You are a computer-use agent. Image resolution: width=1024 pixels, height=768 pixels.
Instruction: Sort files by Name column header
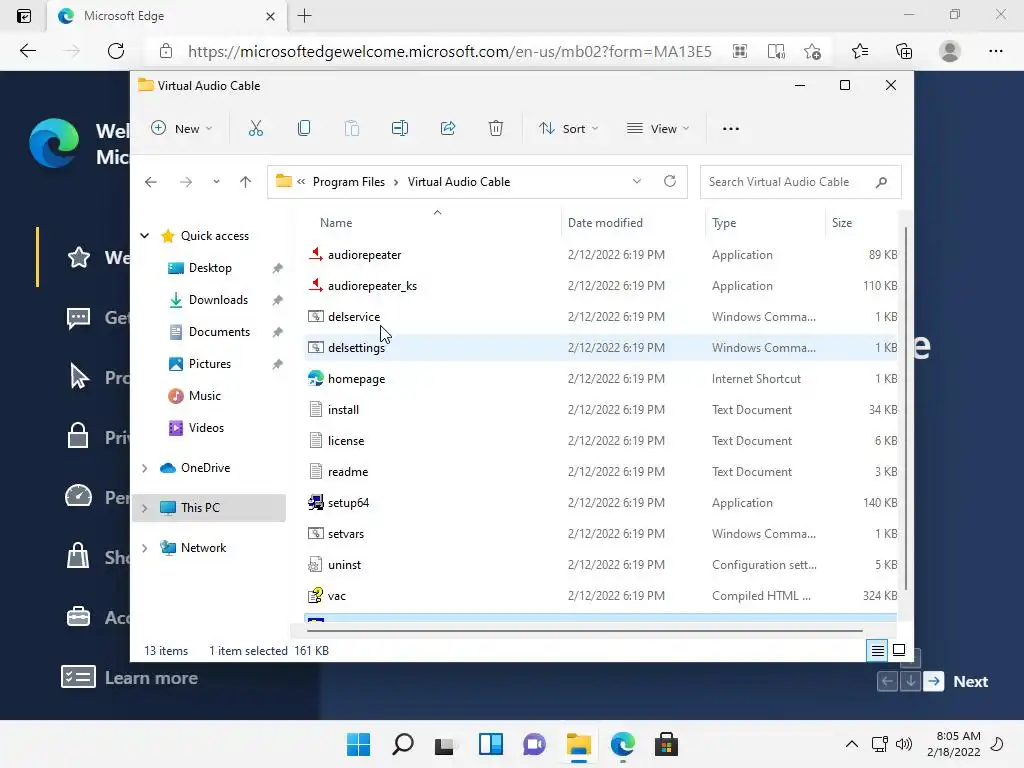click(336, 223)
